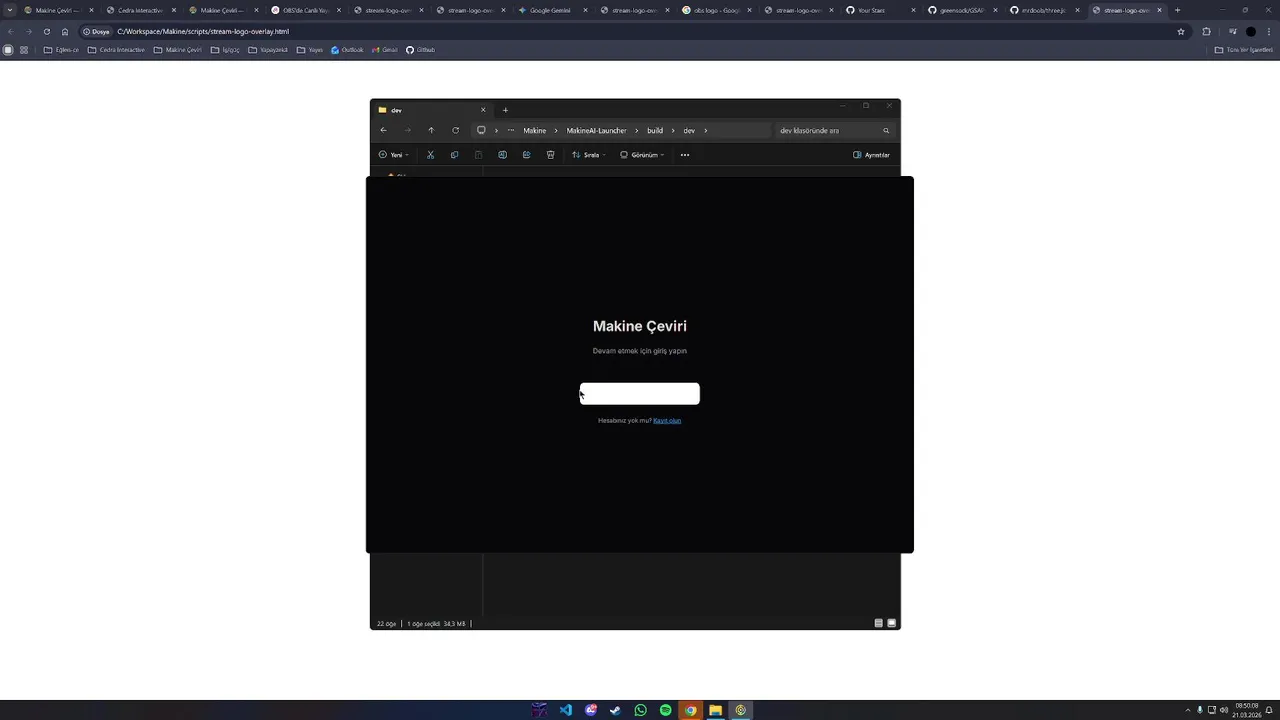Refresh the Explorer dev folder
1280x720 pixels.
click(455, 130)
